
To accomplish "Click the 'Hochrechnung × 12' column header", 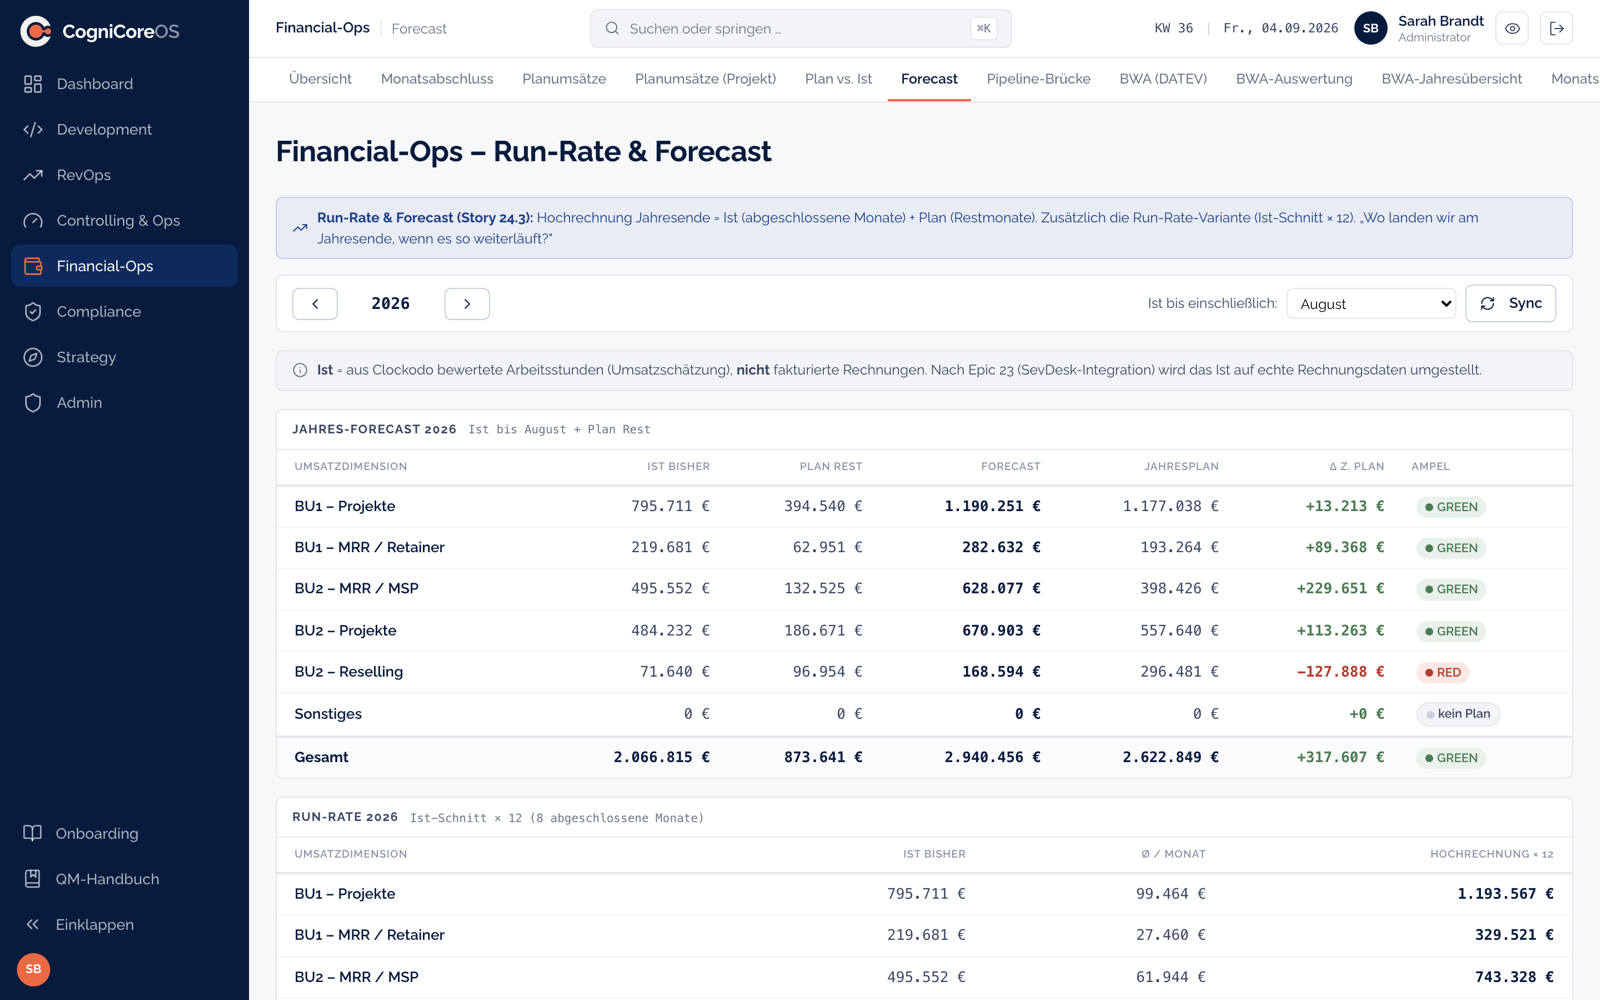I will (1491, 854).
